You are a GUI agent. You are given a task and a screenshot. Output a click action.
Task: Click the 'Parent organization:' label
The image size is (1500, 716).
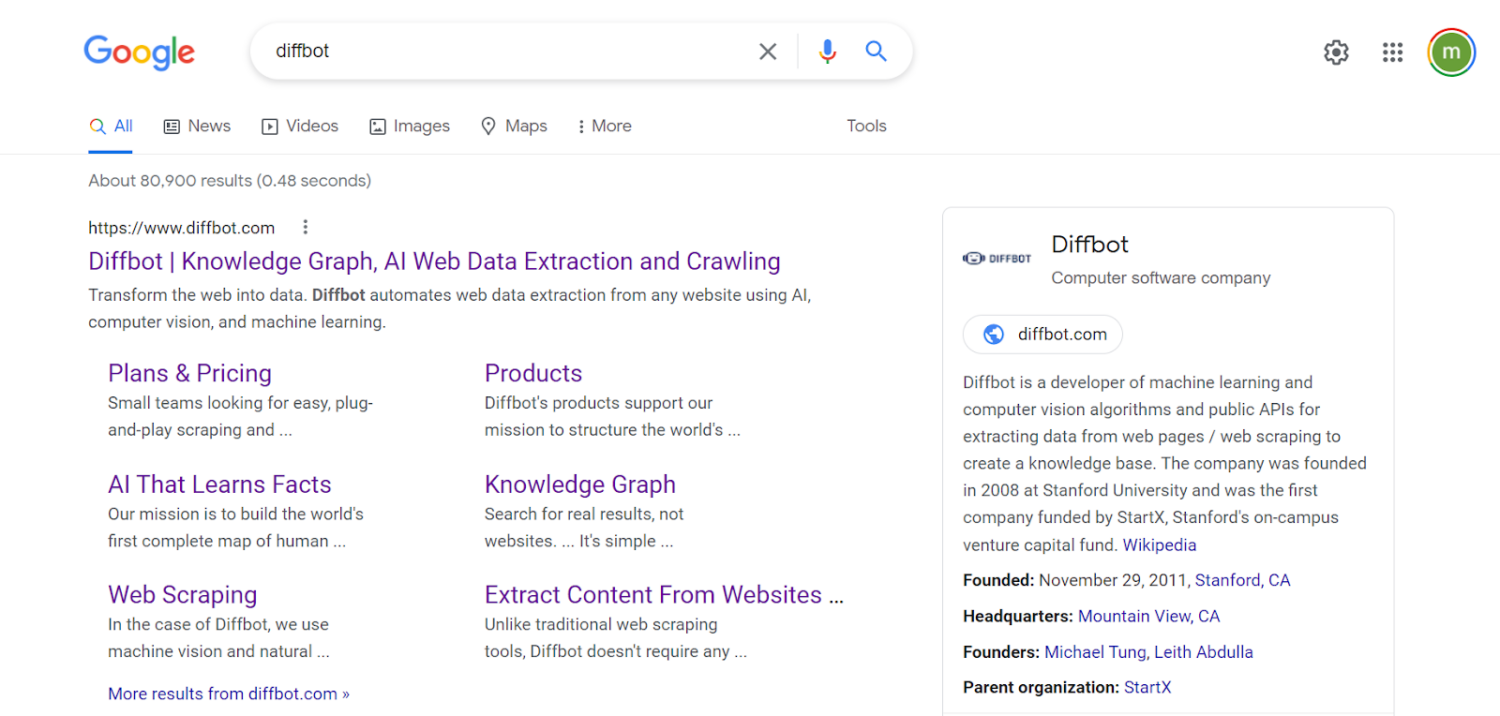(x=1041, y=688)
